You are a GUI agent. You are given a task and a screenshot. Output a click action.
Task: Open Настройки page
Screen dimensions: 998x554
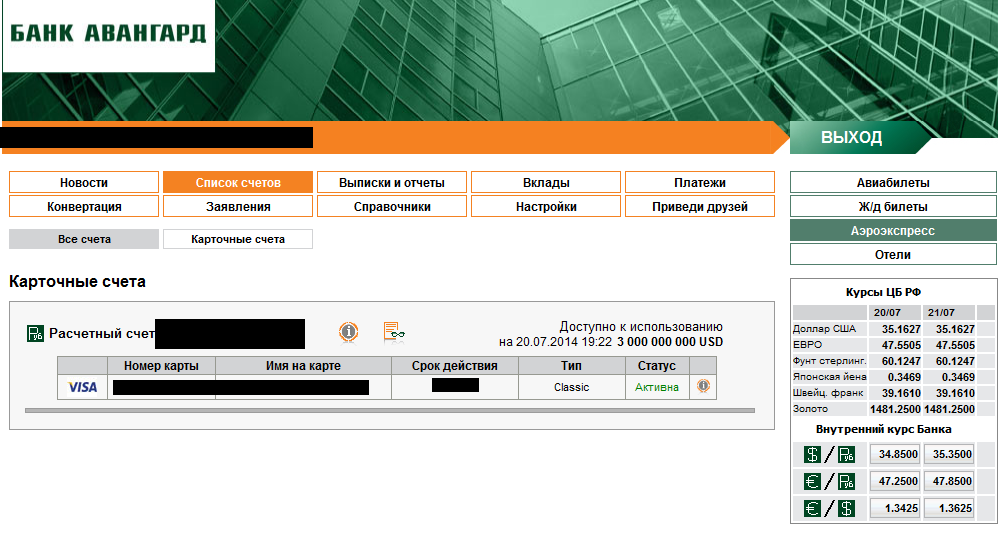546,206
